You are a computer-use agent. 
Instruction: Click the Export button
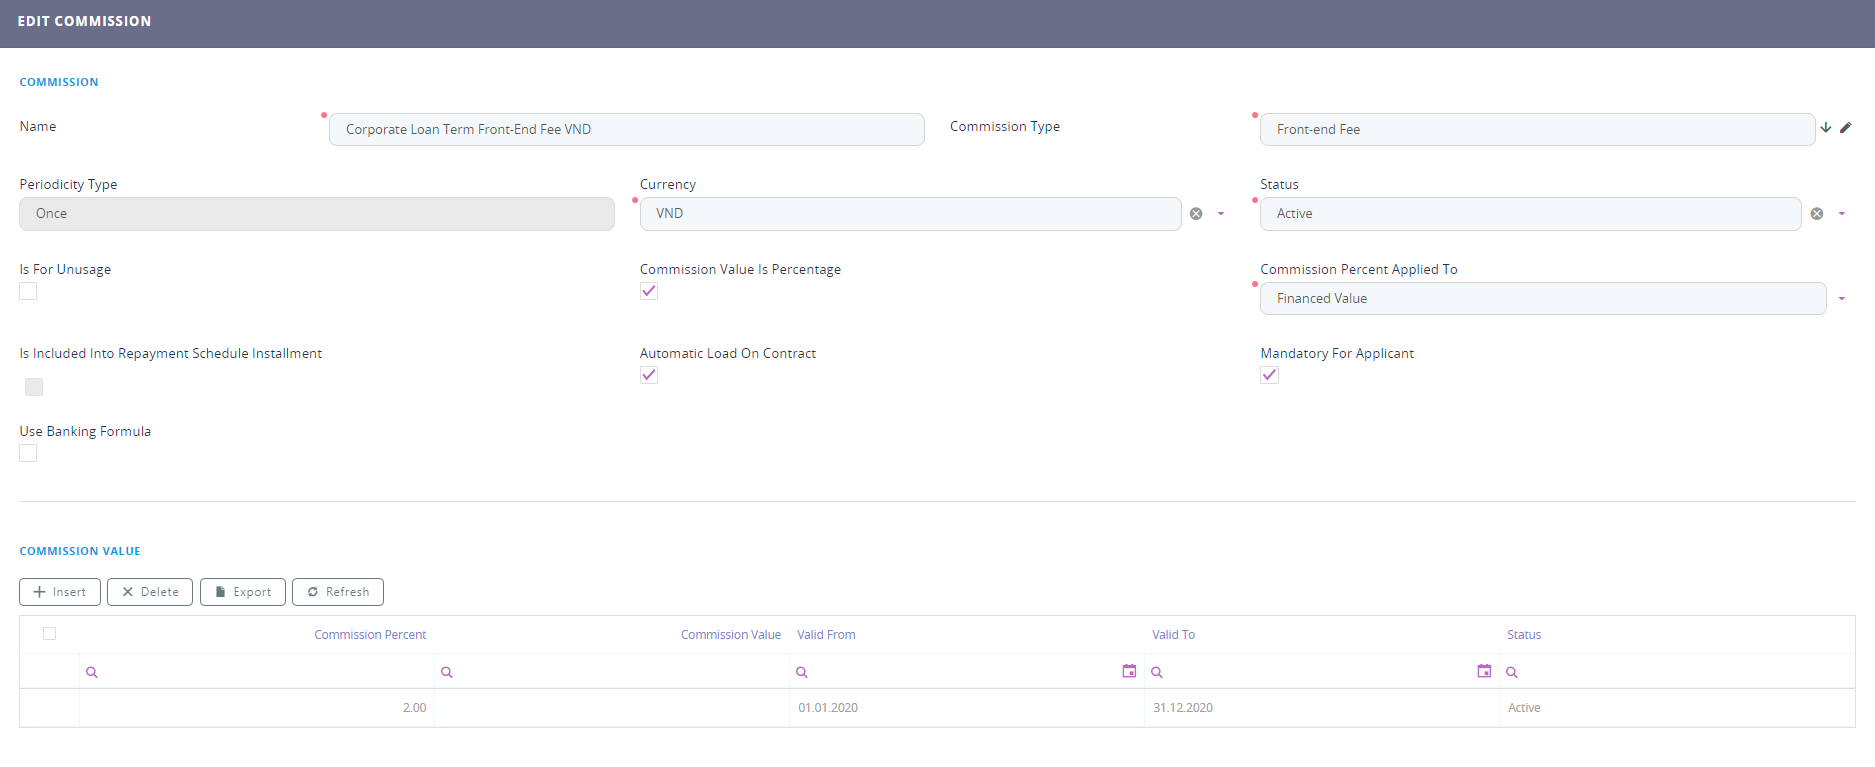243,592
